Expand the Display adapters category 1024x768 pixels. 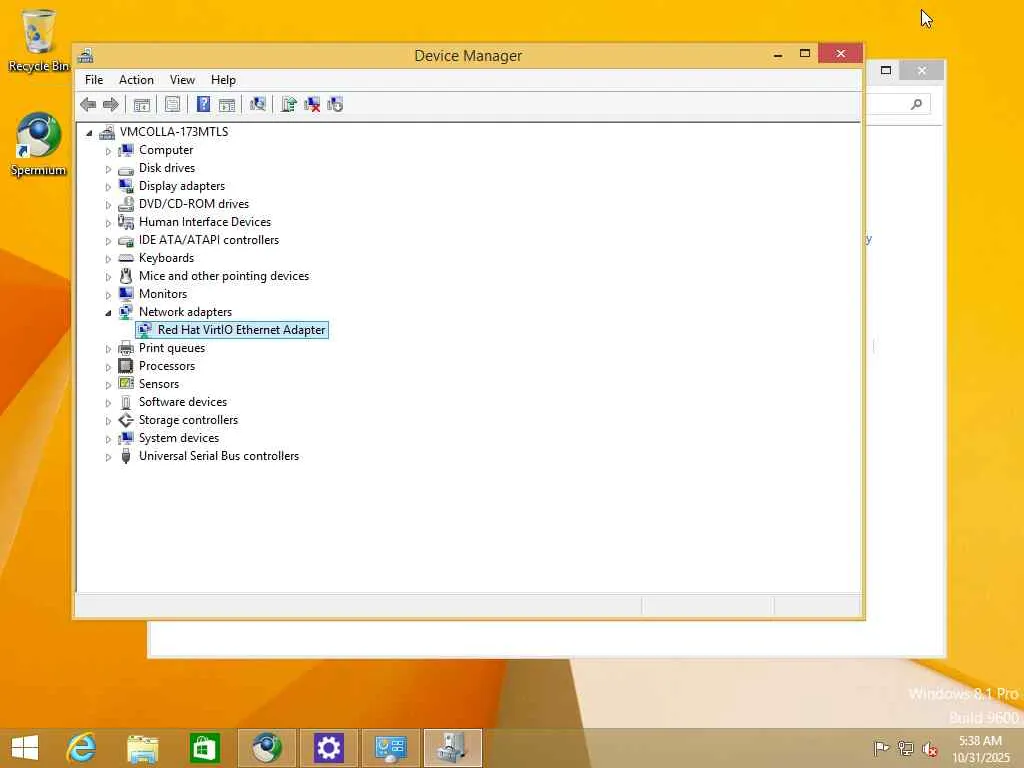click(x=108, y=187)
